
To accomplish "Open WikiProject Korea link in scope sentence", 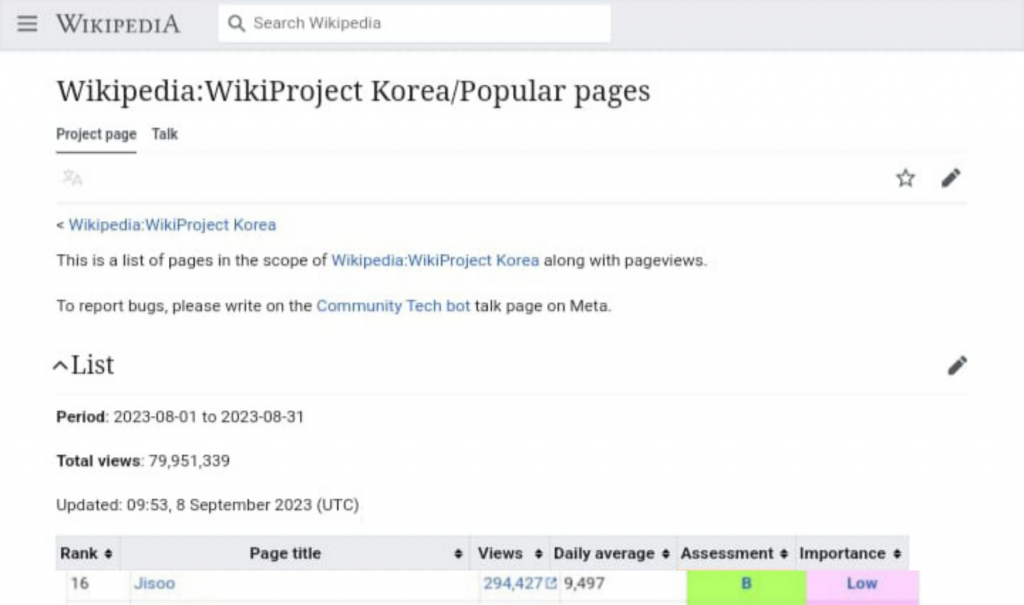I will [435, 260].
